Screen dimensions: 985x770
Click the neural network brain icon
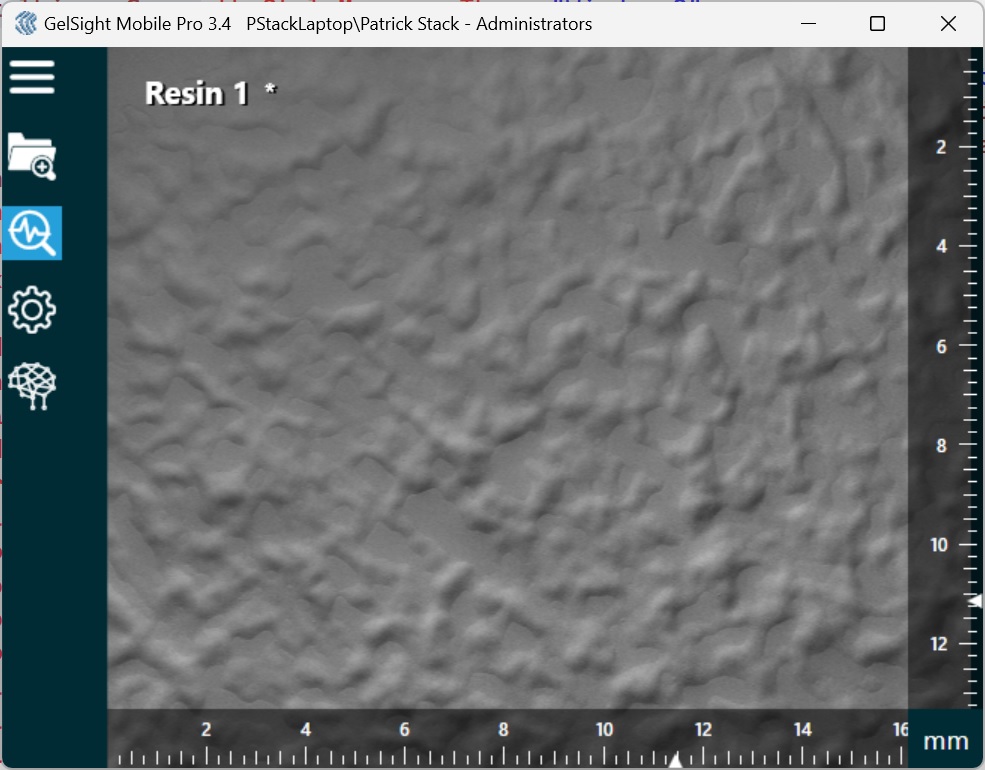coord(32,386)
